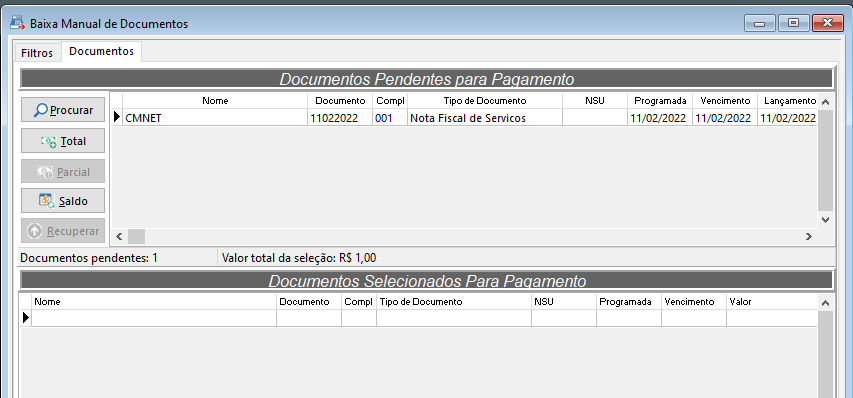Click the vertical scrollbar track of pending grid
853x398 pixels.
(825, 160)
